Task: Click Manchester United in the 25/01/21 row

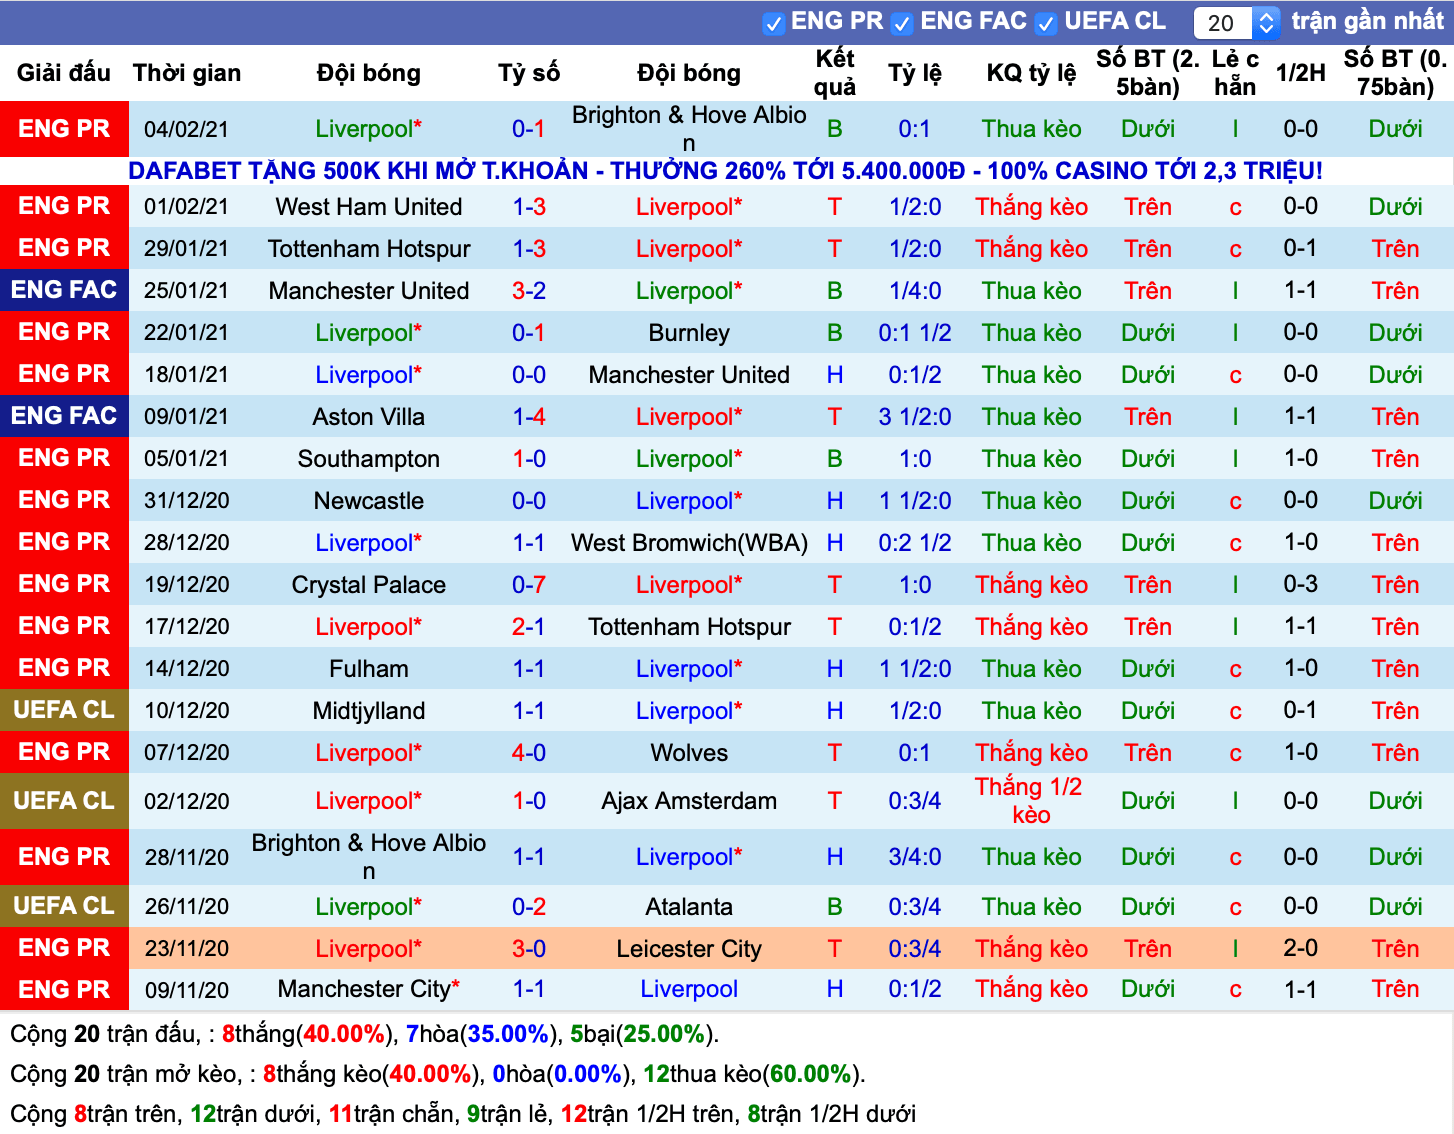Action: [x=369, y=291]
